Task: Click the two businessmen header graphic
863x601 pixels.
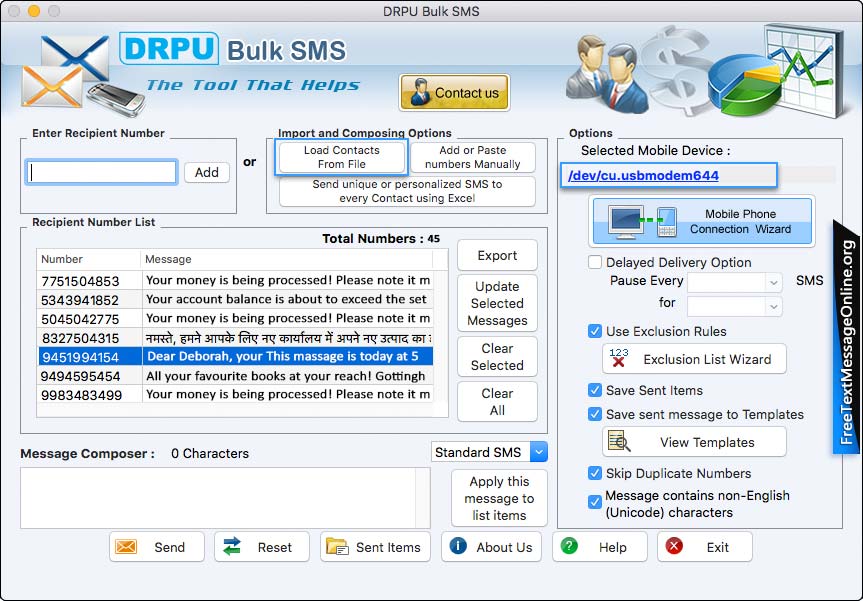Action: pos(608,74)
